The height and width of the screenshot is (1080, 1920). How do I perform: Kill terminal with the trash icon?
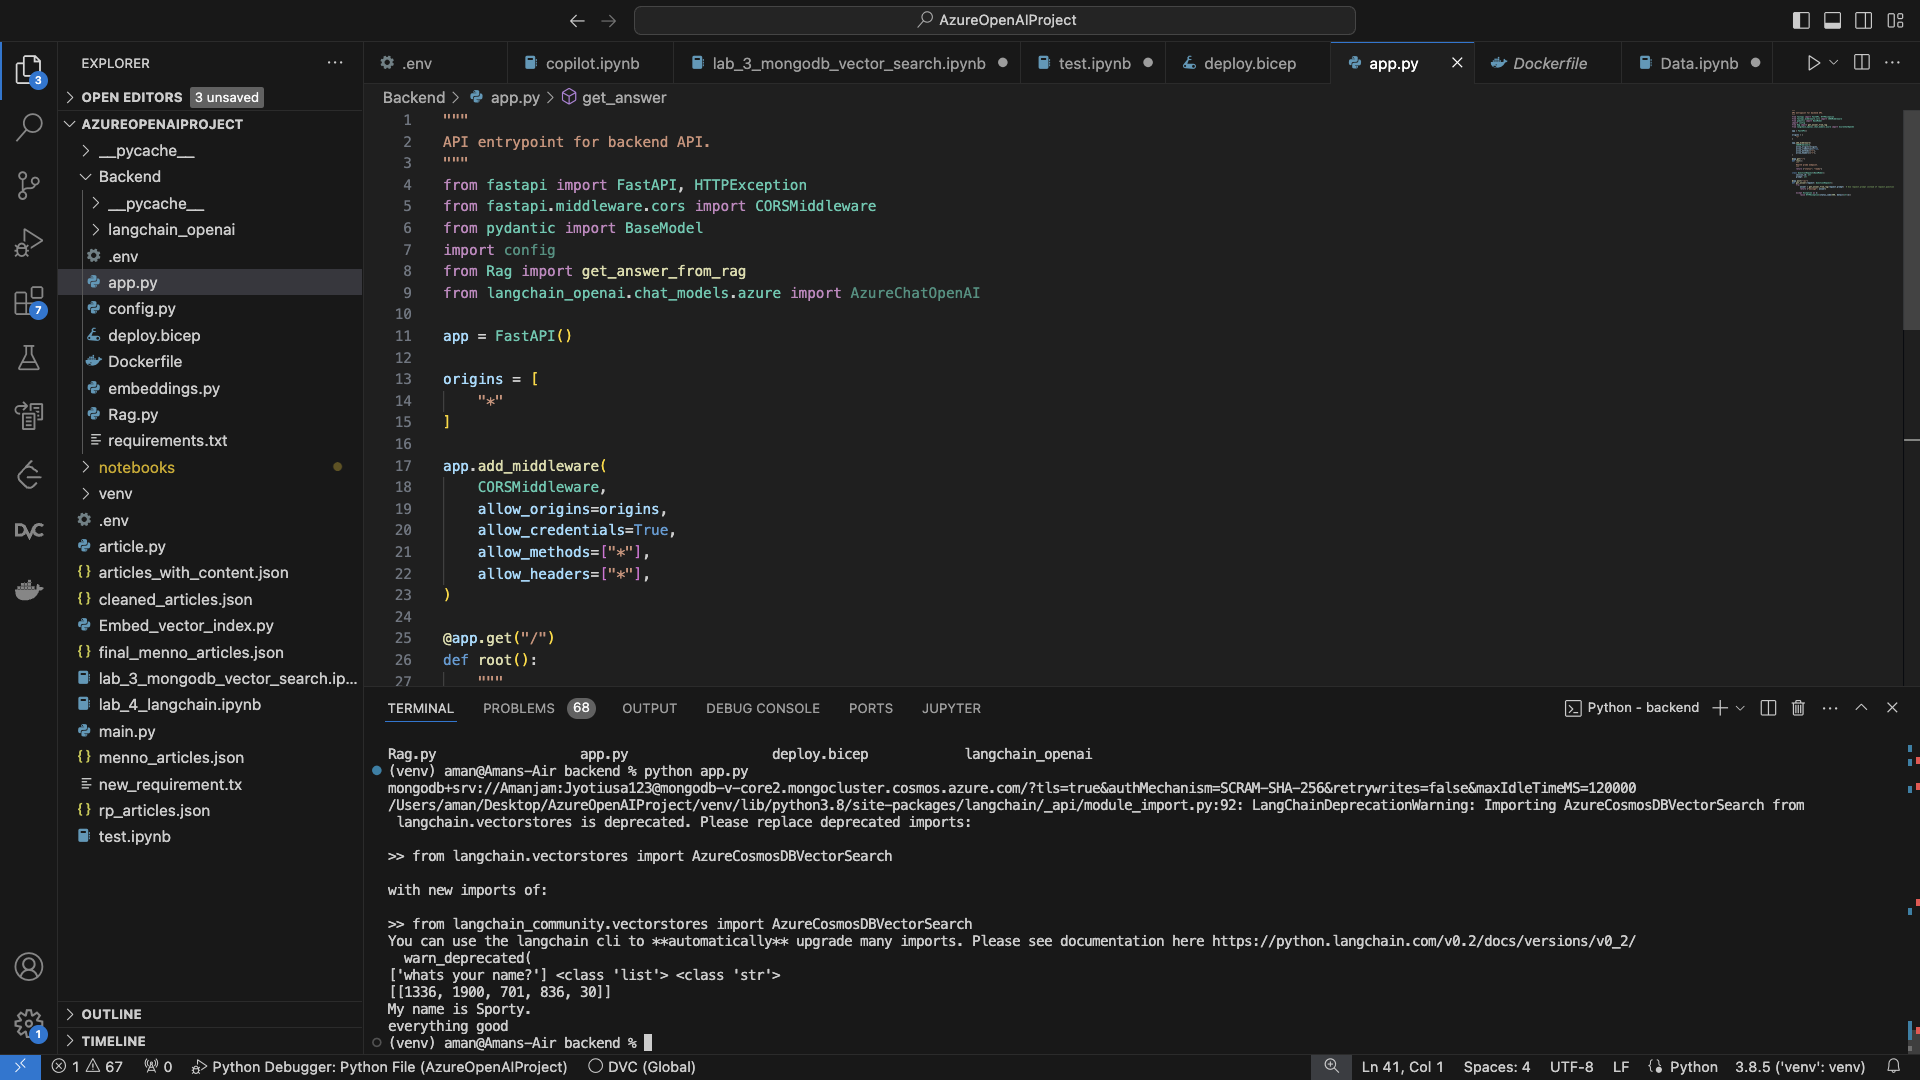point(1798,708)
